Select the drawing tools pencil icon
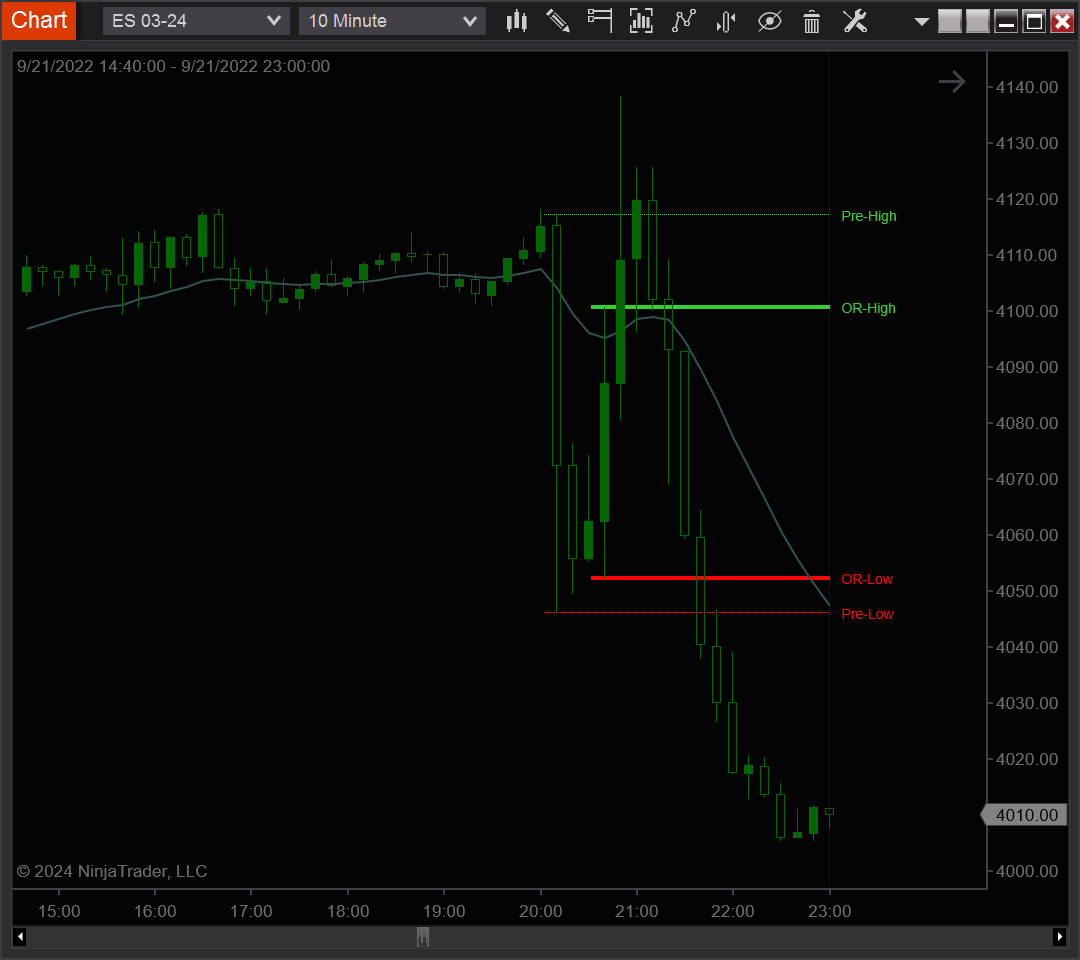Viewport: 1080px width, 960px height. point(558,21)
